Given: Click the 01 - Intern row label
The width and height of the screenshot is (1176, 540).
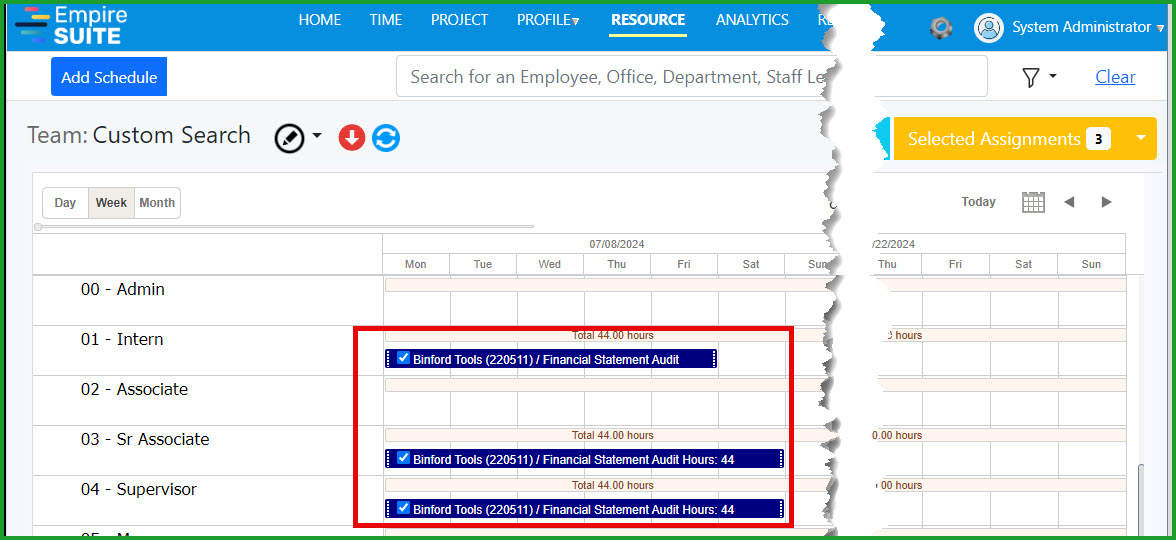Looking at the screenshot, I should click(x=122, y=340).
